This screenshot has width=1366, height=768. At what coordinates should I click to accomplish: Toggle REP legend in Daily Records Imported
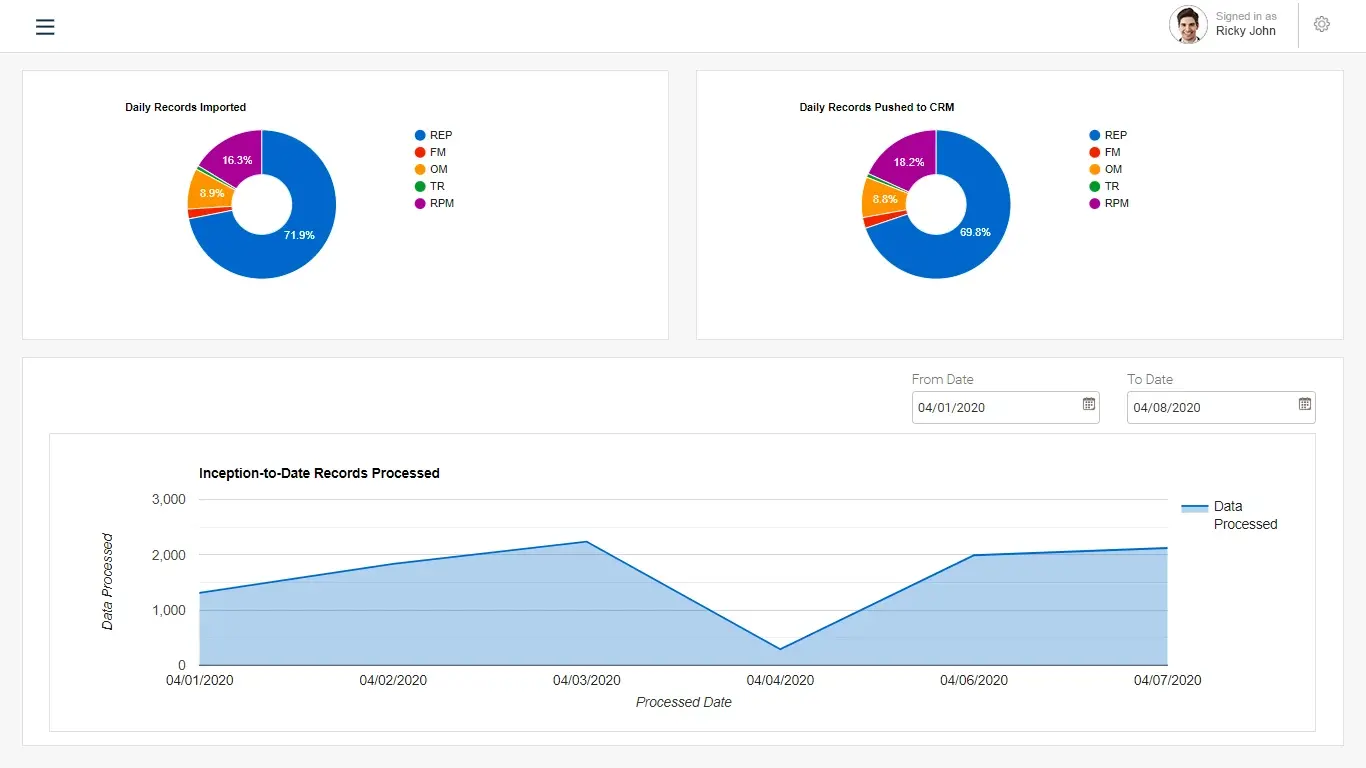(x=440, y=135)
